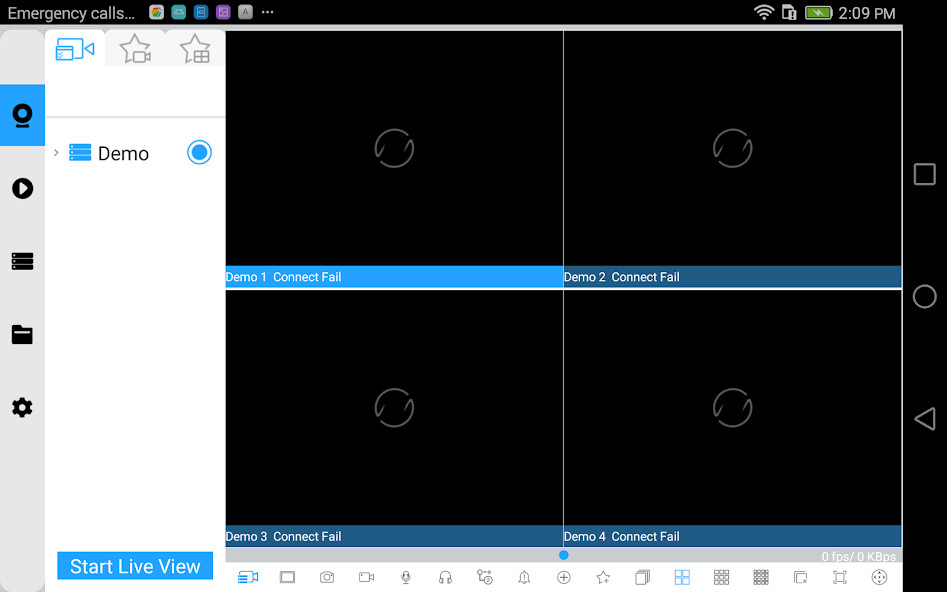947x592 pixels.
Task: Switch to the favorite layouts tab
Action: 195,48
